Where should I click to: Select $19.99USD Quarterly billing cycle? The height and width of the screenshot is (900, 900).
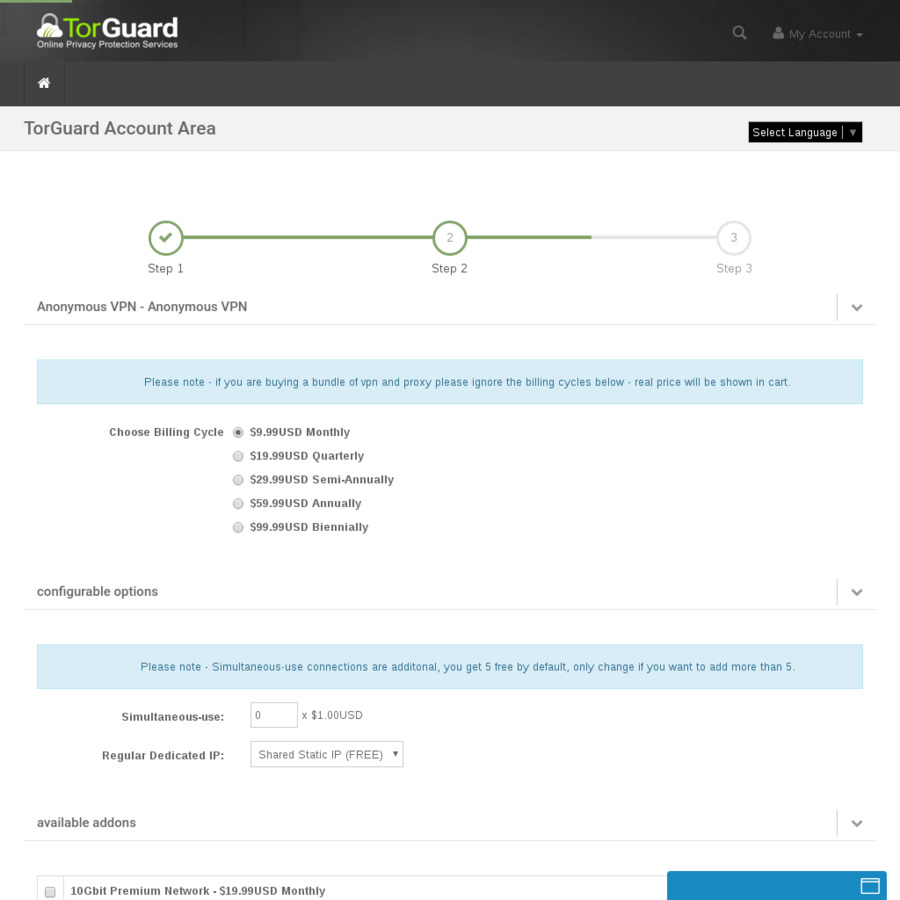(238, 456)
